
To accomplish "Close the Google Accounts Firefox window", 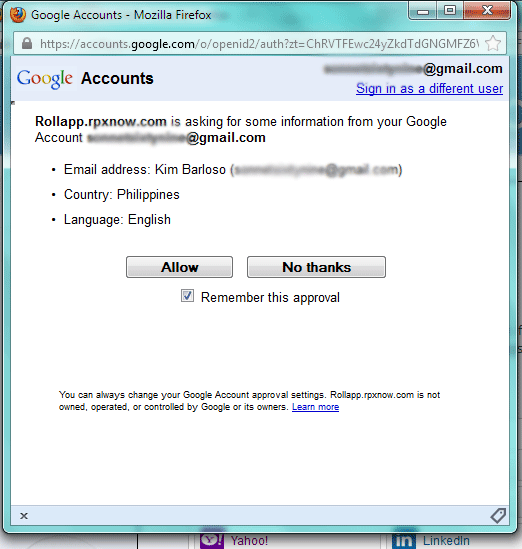I will pyautogui.click(x=487, y=11).
